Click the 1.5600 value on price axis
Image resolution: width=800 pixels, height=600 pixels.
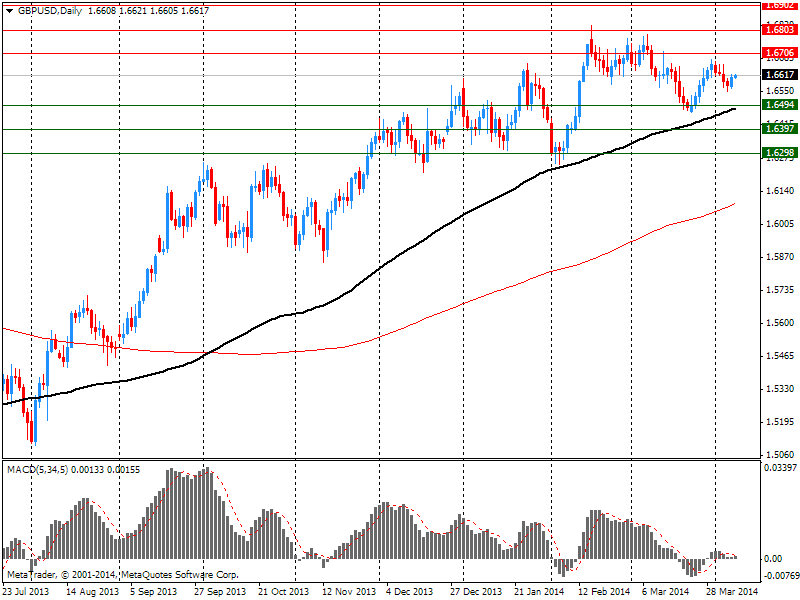point(780,323)
